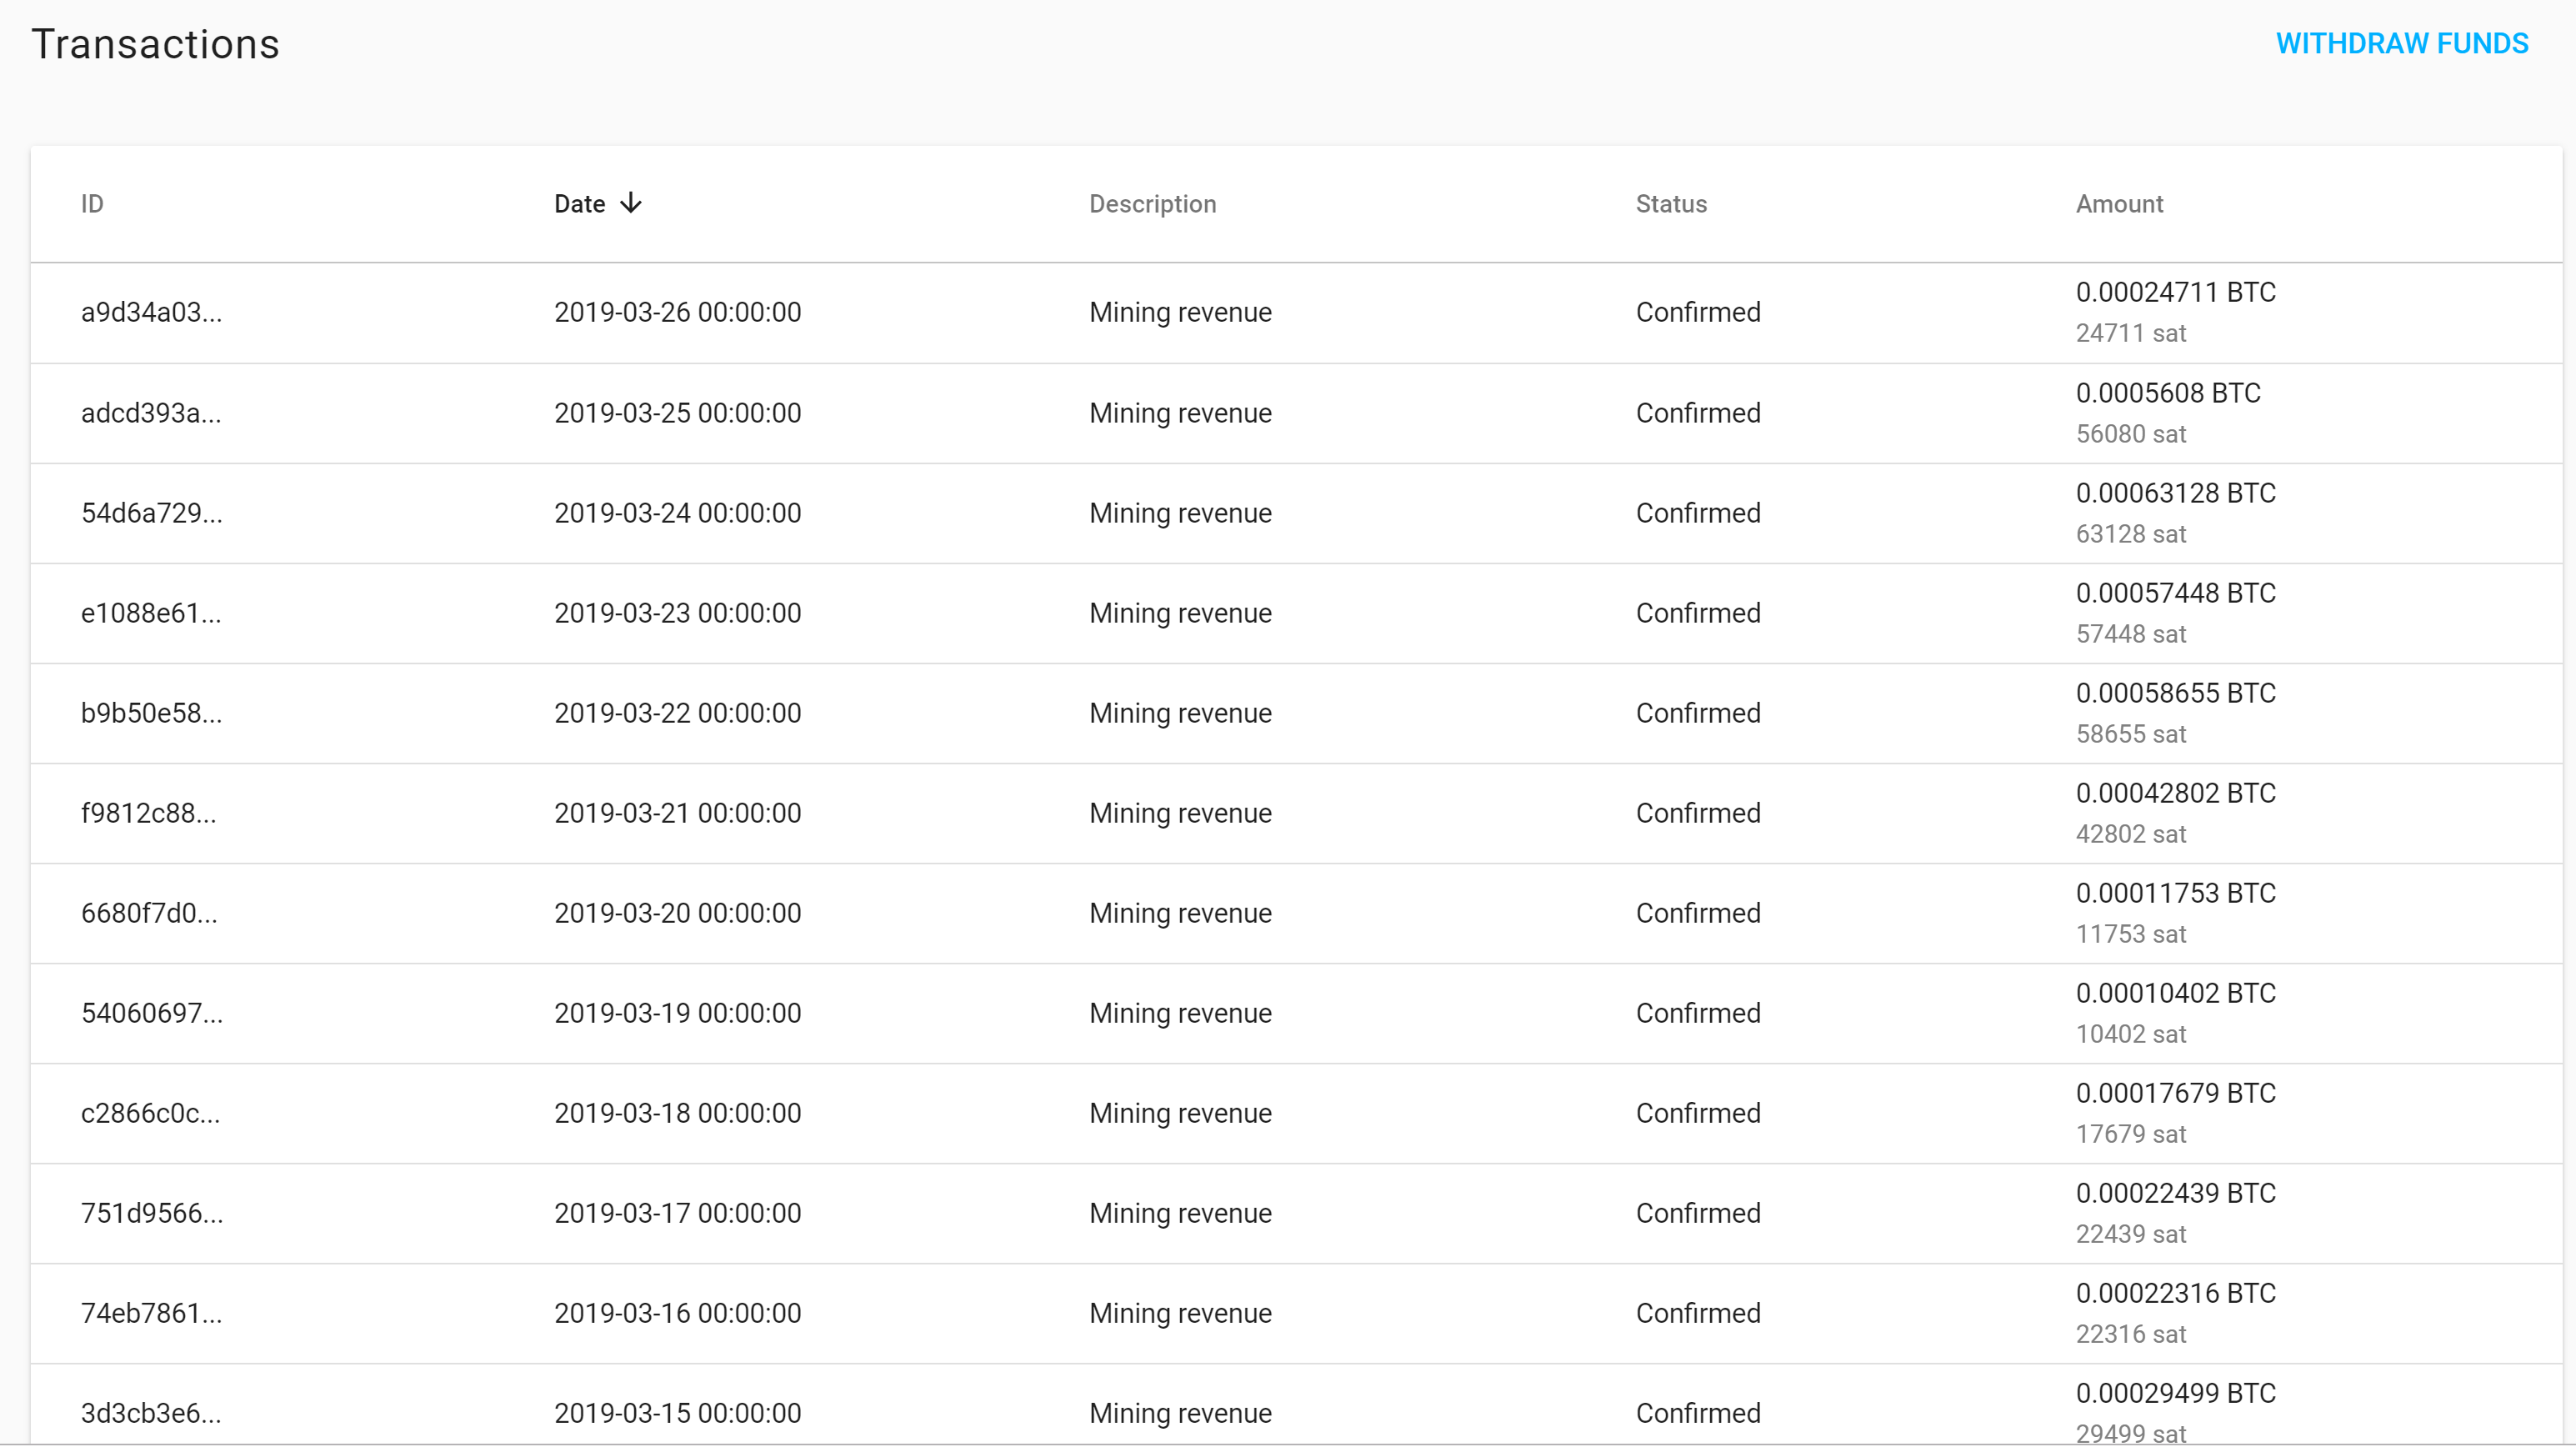Click amount 0.00024711 BTC
2576x1452 pixels.
point(2175,292)
